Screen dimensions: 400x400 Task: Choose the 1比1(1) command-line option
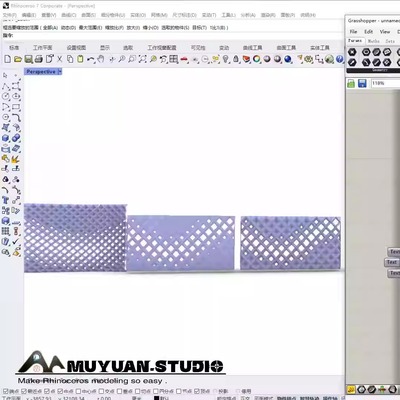pyautogui.click(x=217, y=28)
